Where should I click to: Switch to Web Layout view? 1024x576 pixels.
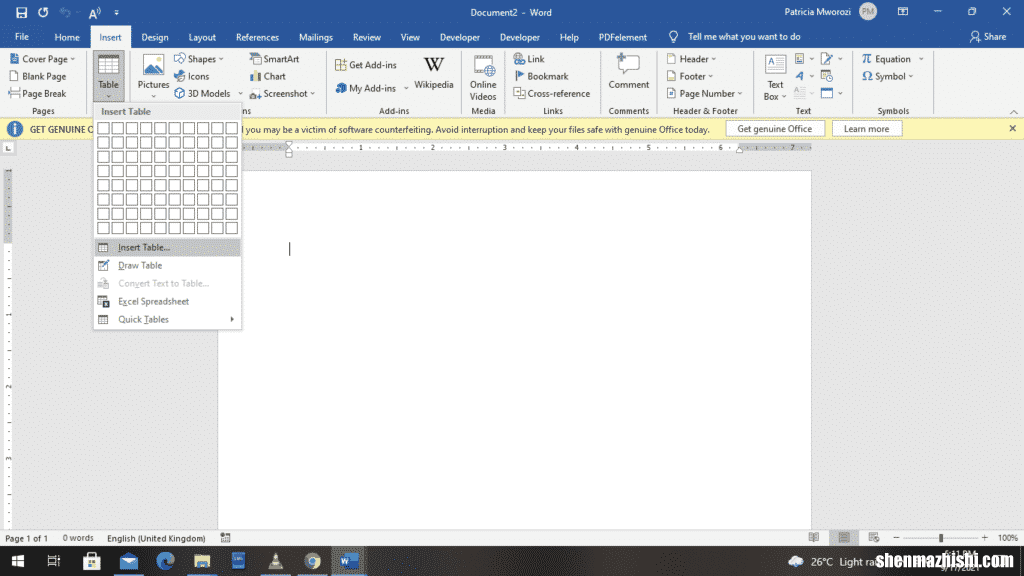[x=874, y=537]
